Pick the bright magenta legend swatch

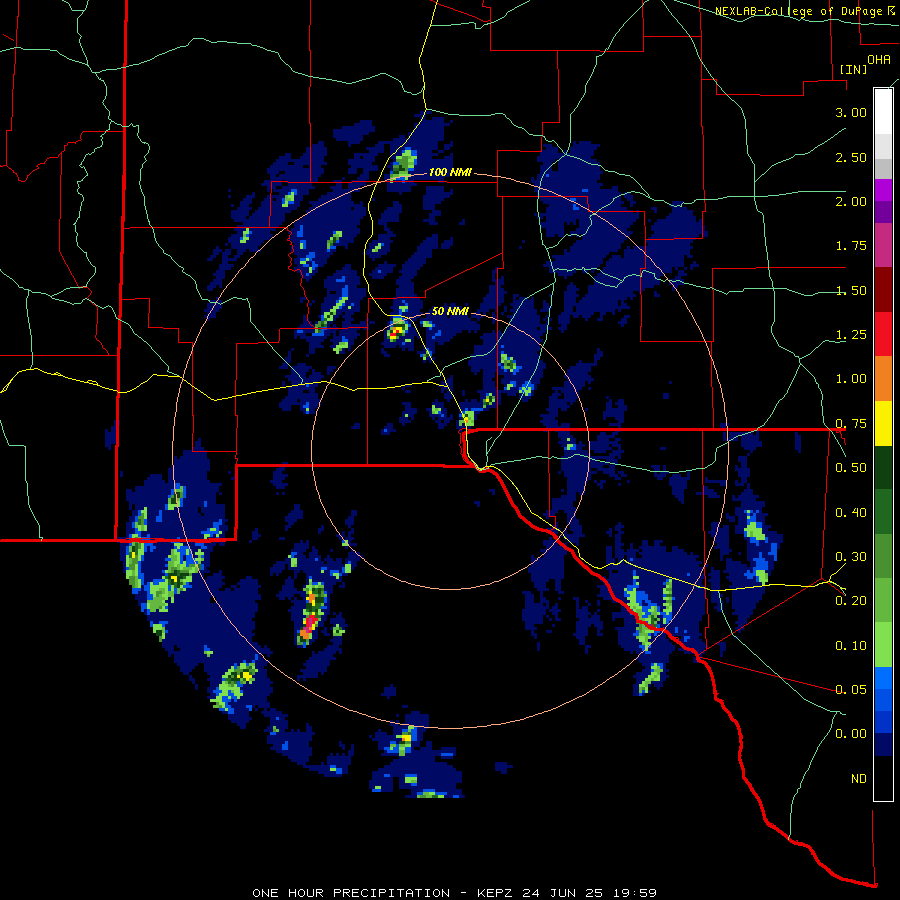click(883, 190)
